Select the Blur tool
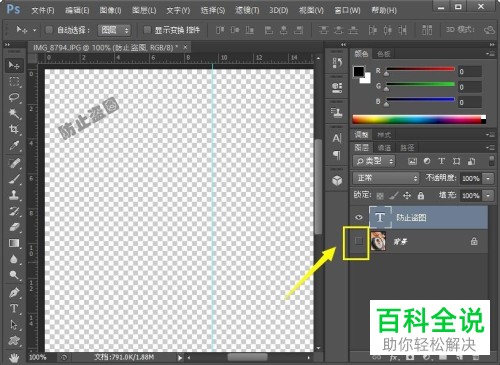 tap(14, 259)
